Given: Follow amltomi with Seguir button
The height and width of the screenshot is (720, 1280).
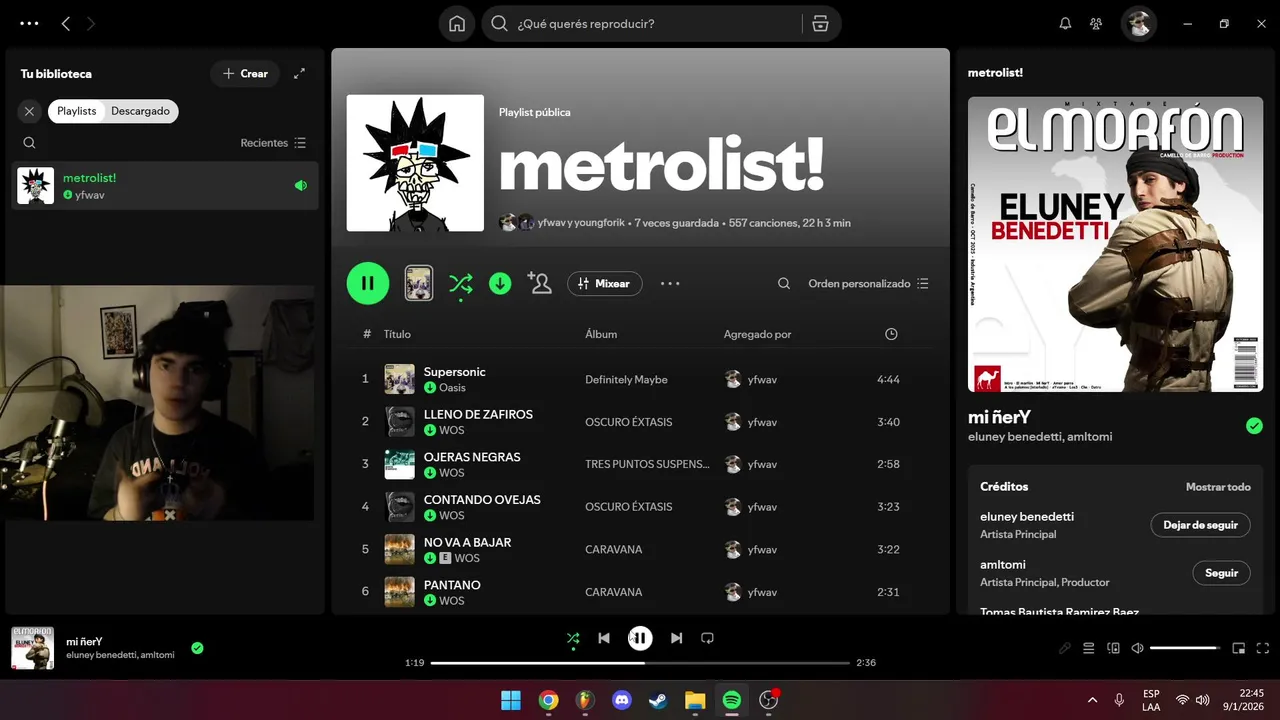Looking at the screenshot, I should (1221, 573).
